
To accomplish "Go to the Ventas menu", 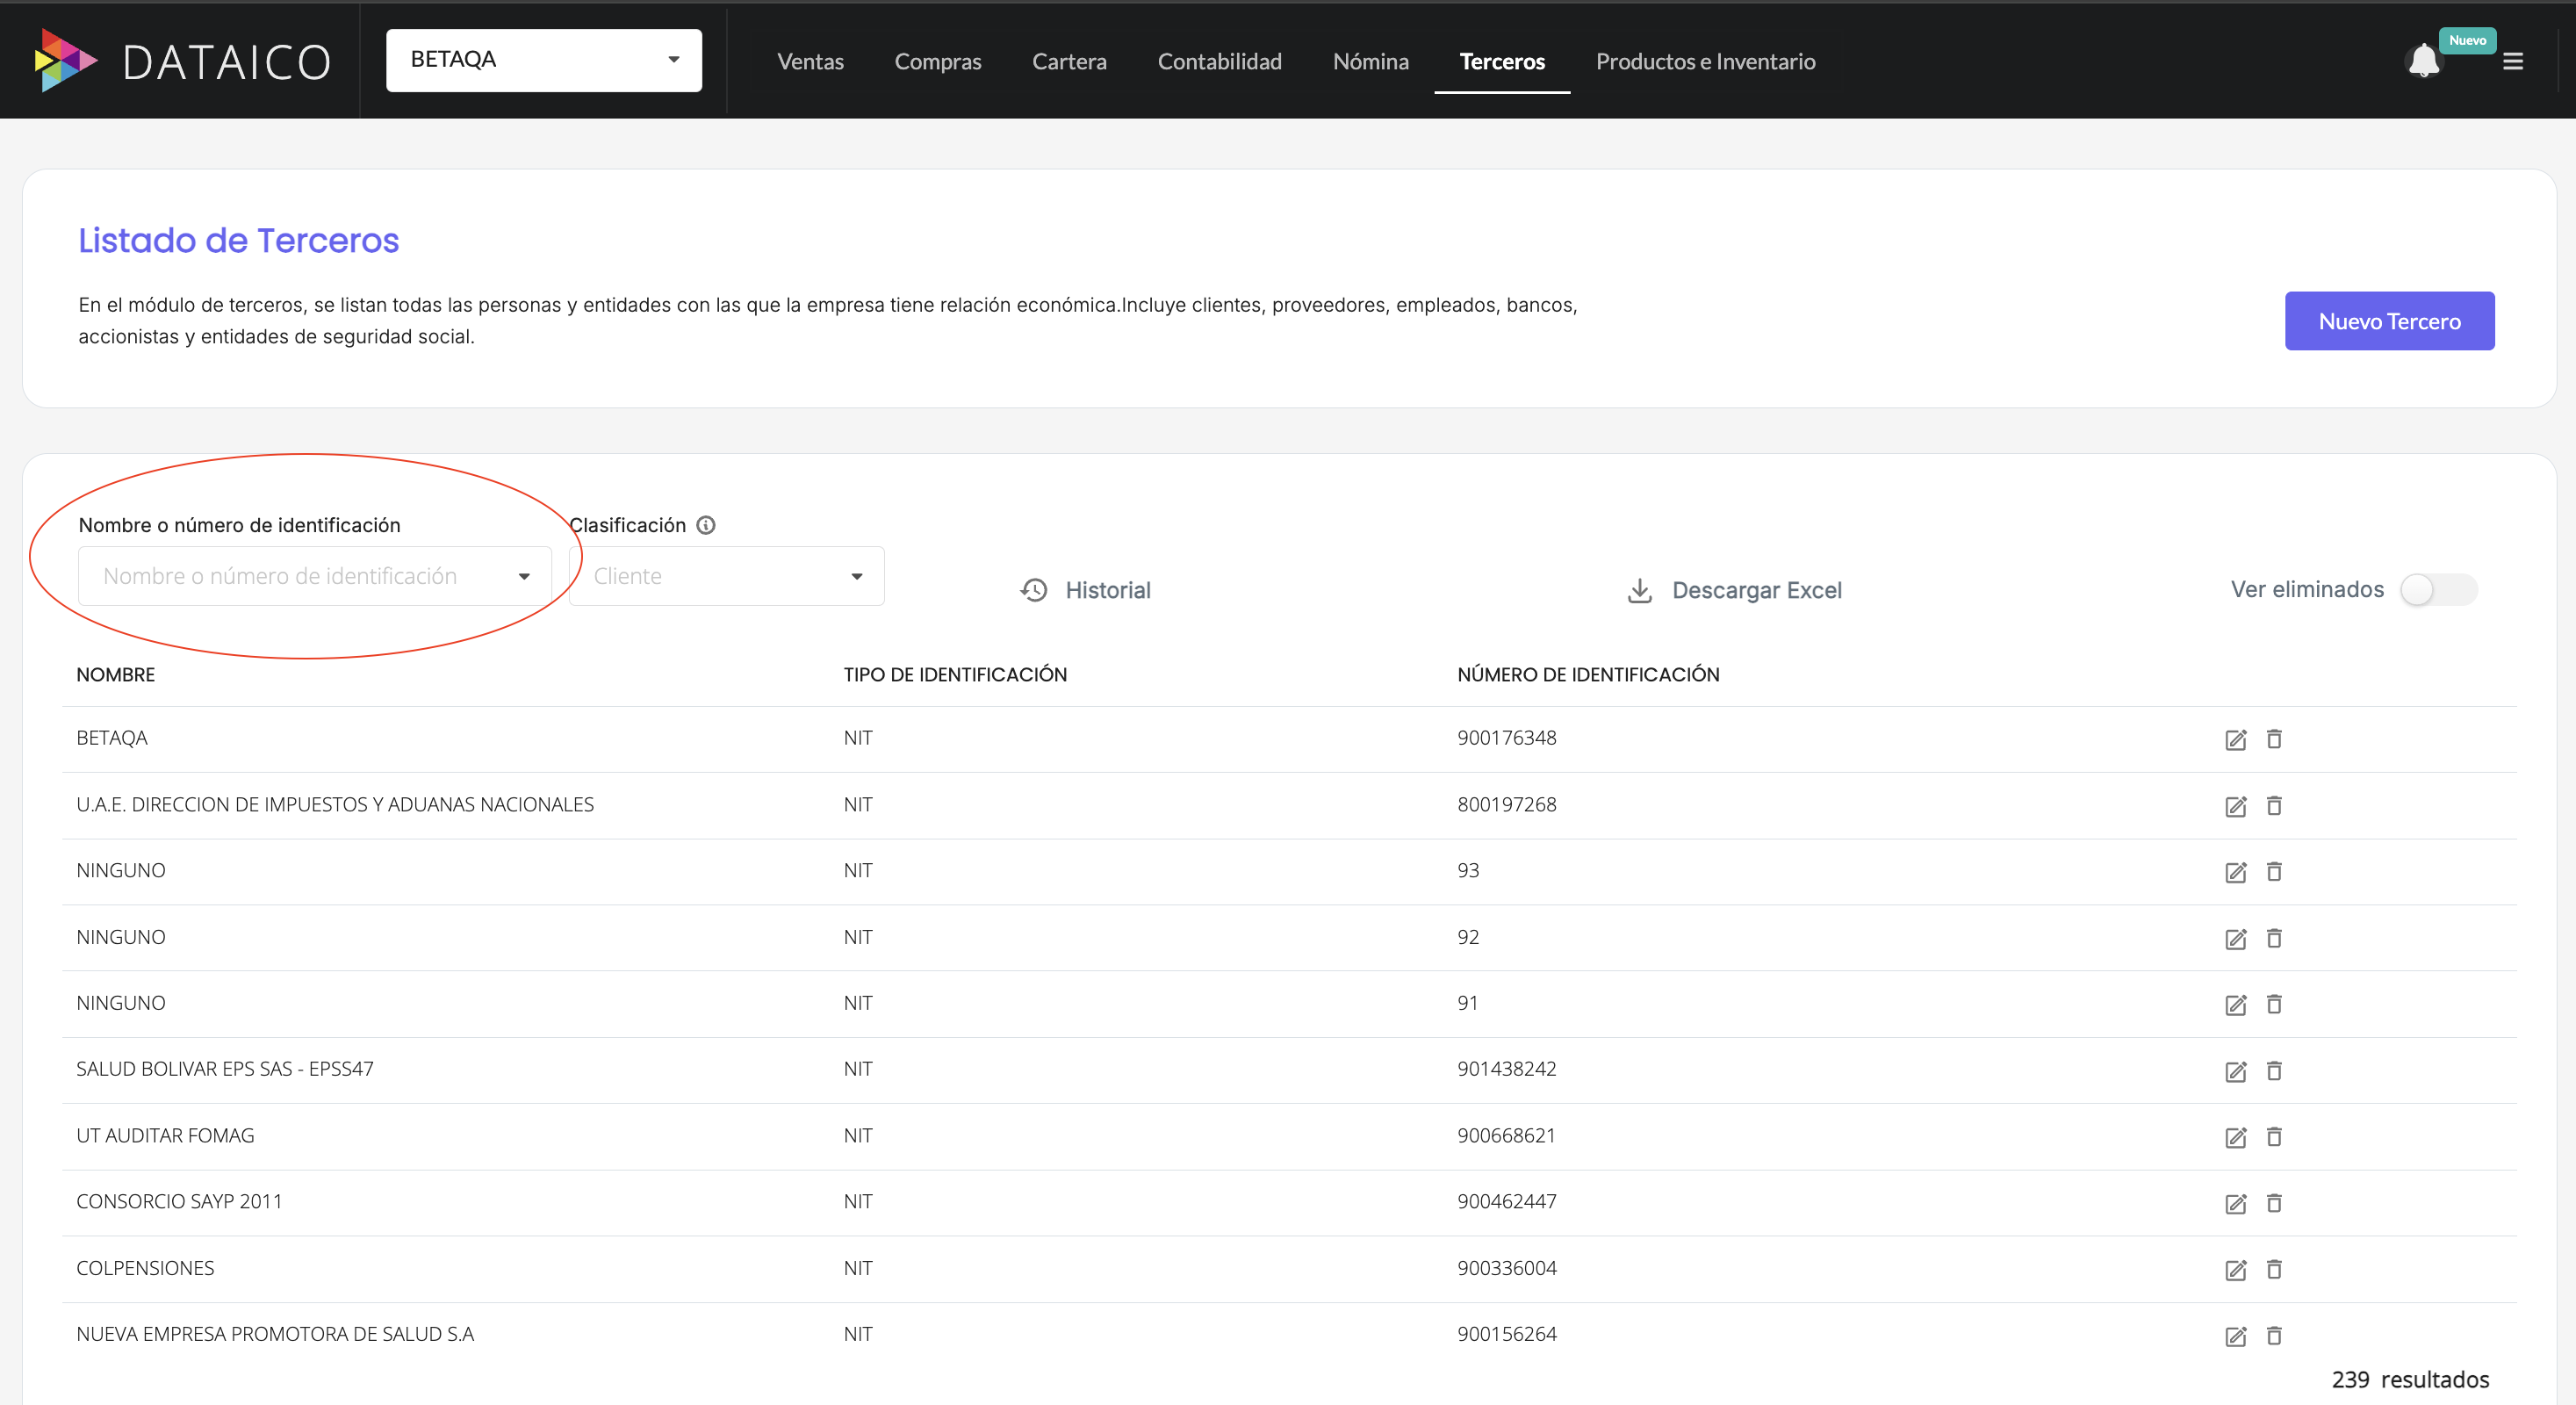I will tap(810, 62).
